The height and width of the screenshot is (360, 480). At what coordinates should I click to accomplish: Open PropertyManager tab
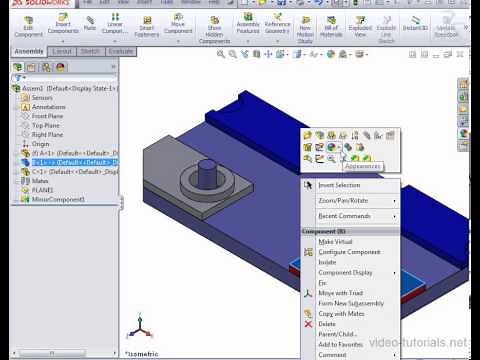[x=31, y=68]
